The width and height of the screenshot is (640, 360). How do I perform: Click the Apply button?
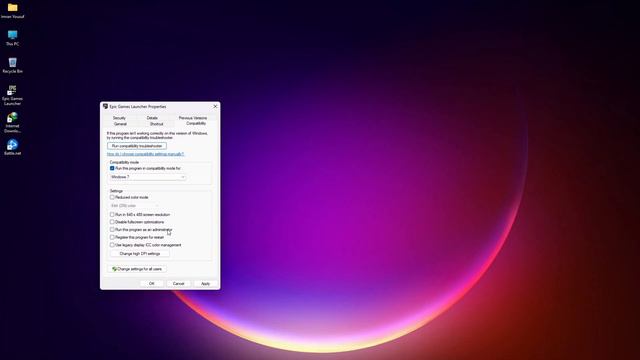pos(205,283)
